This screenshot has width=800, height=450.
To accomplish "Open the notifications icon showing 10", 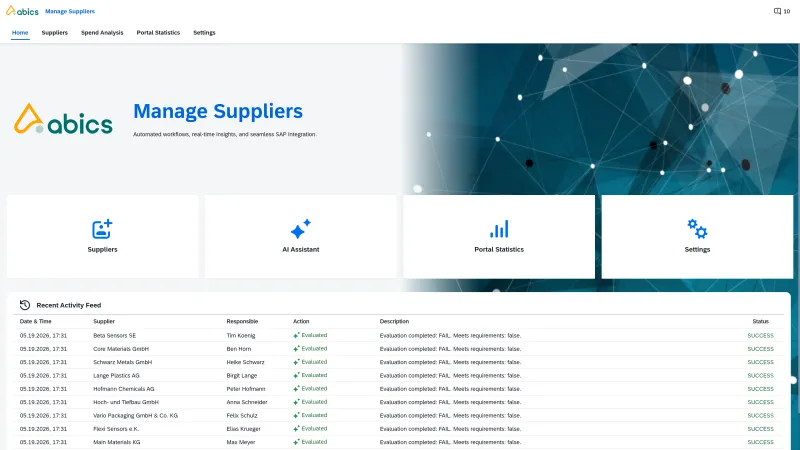I will (782, 11).
